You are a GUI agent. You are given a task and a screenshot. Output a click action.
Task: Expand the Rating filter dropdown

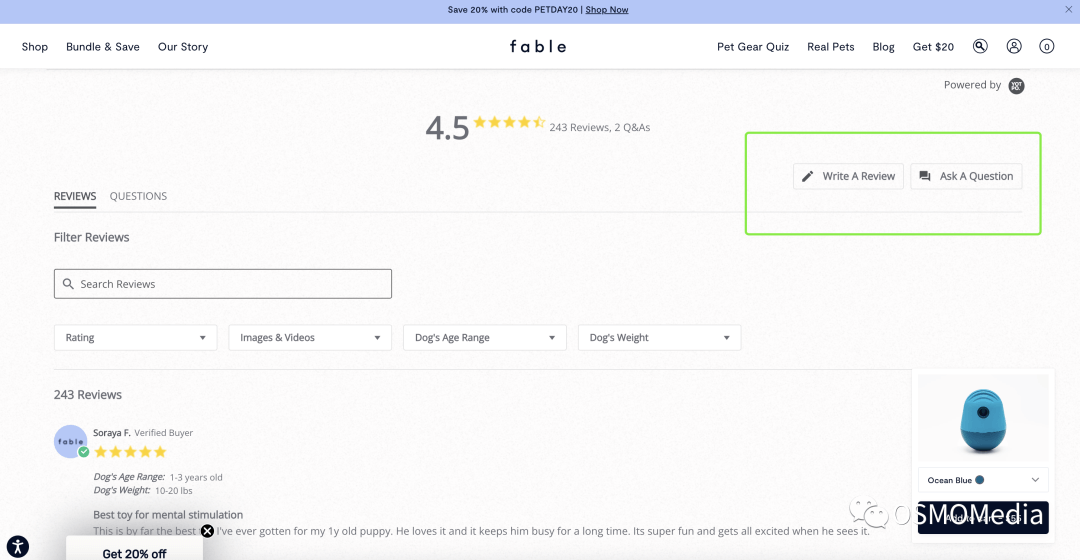click(136, 338)
